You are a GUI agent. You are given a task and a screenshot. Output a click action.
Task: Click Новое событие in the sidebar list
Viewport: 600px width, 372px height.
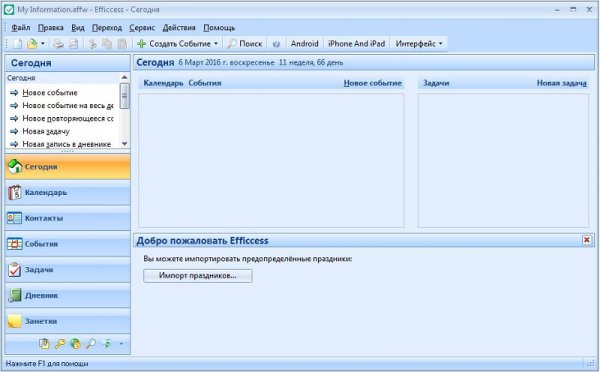pos(49,93)
